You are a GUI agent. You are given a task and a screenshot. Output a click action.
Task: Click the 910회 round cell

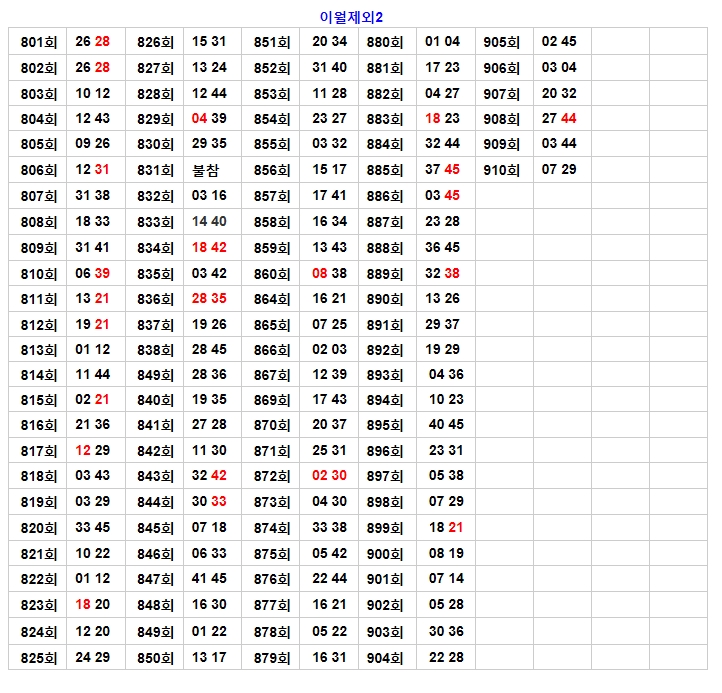point(502,170)
